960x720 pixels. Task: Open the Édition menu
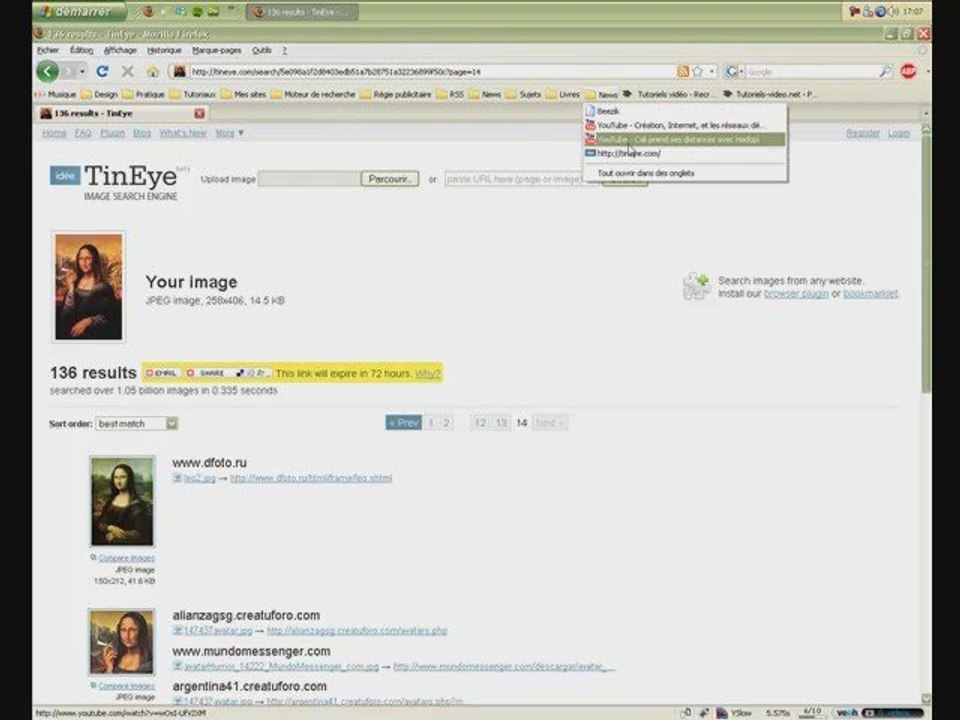coord(81,50)
